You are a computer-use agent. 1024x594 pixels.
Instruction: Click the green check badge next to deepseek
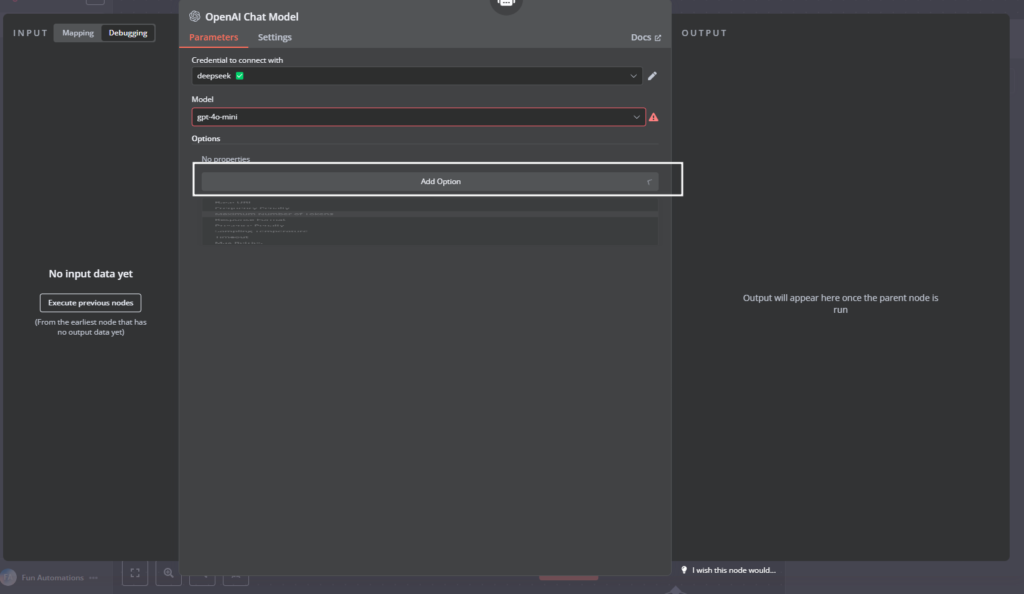240,76
